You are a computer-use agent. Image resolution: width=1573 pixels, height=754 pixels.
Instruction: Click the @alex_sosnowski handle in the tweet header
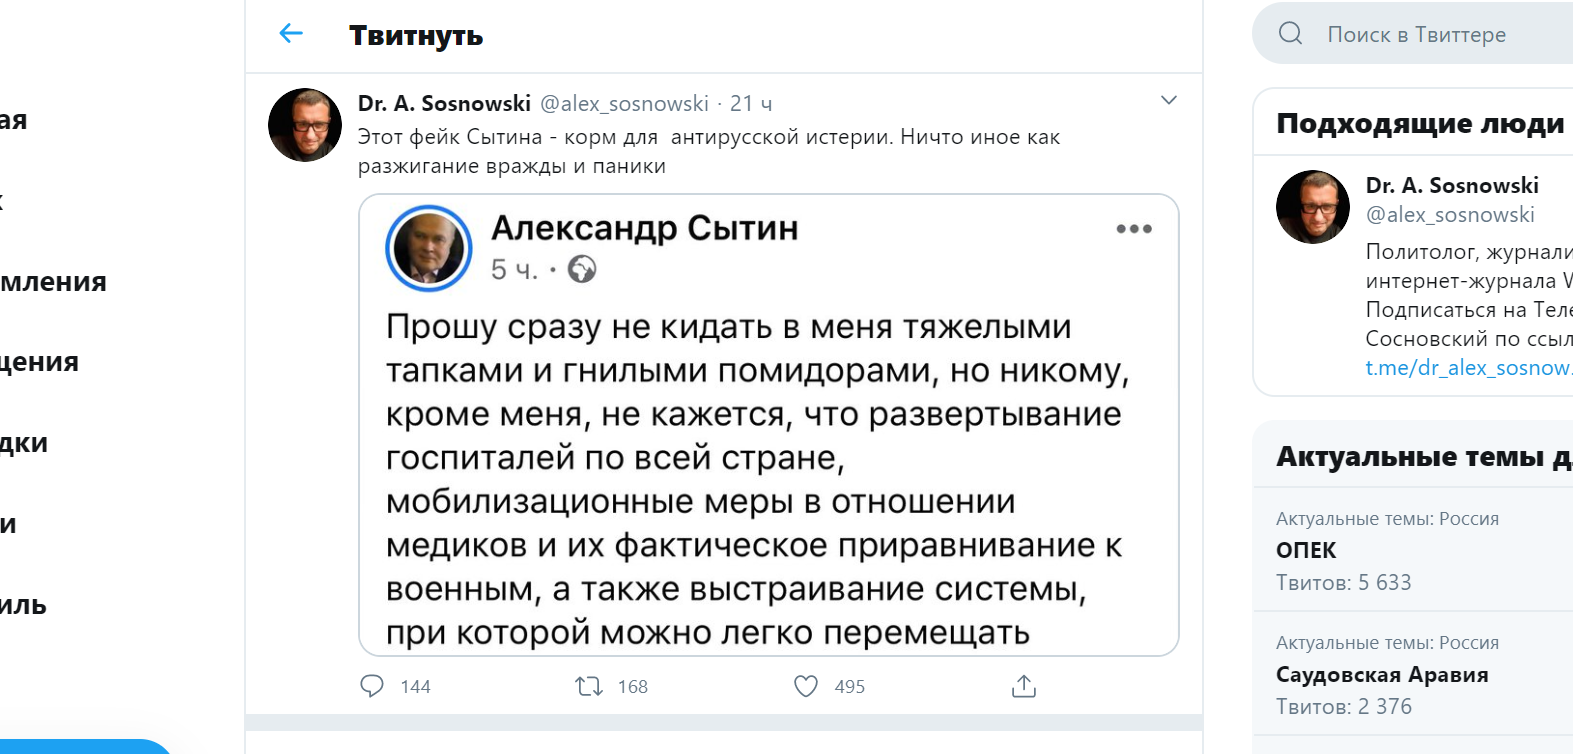[624, 104]
